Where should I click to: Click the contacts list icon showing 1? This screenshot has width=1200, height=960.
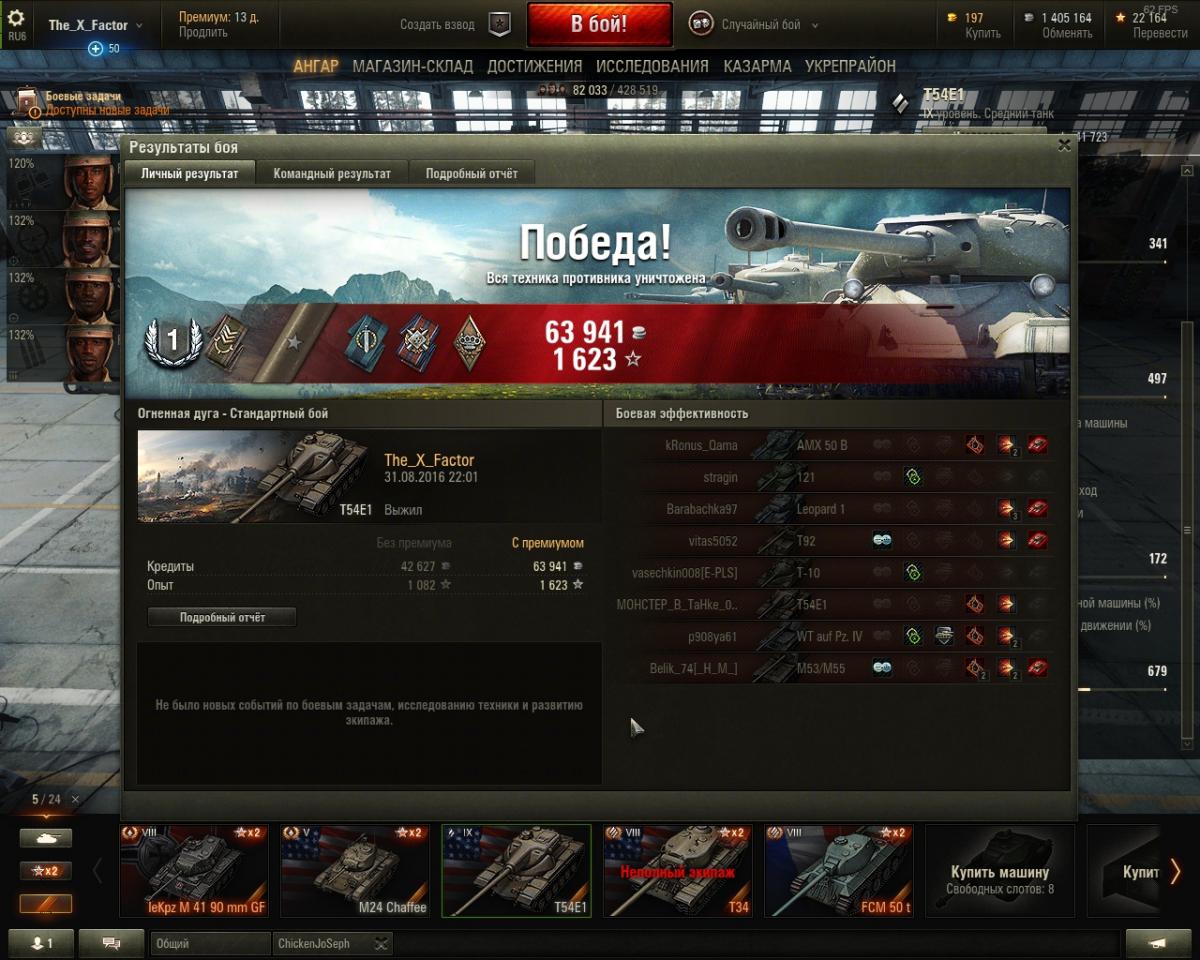pos(41,942)
